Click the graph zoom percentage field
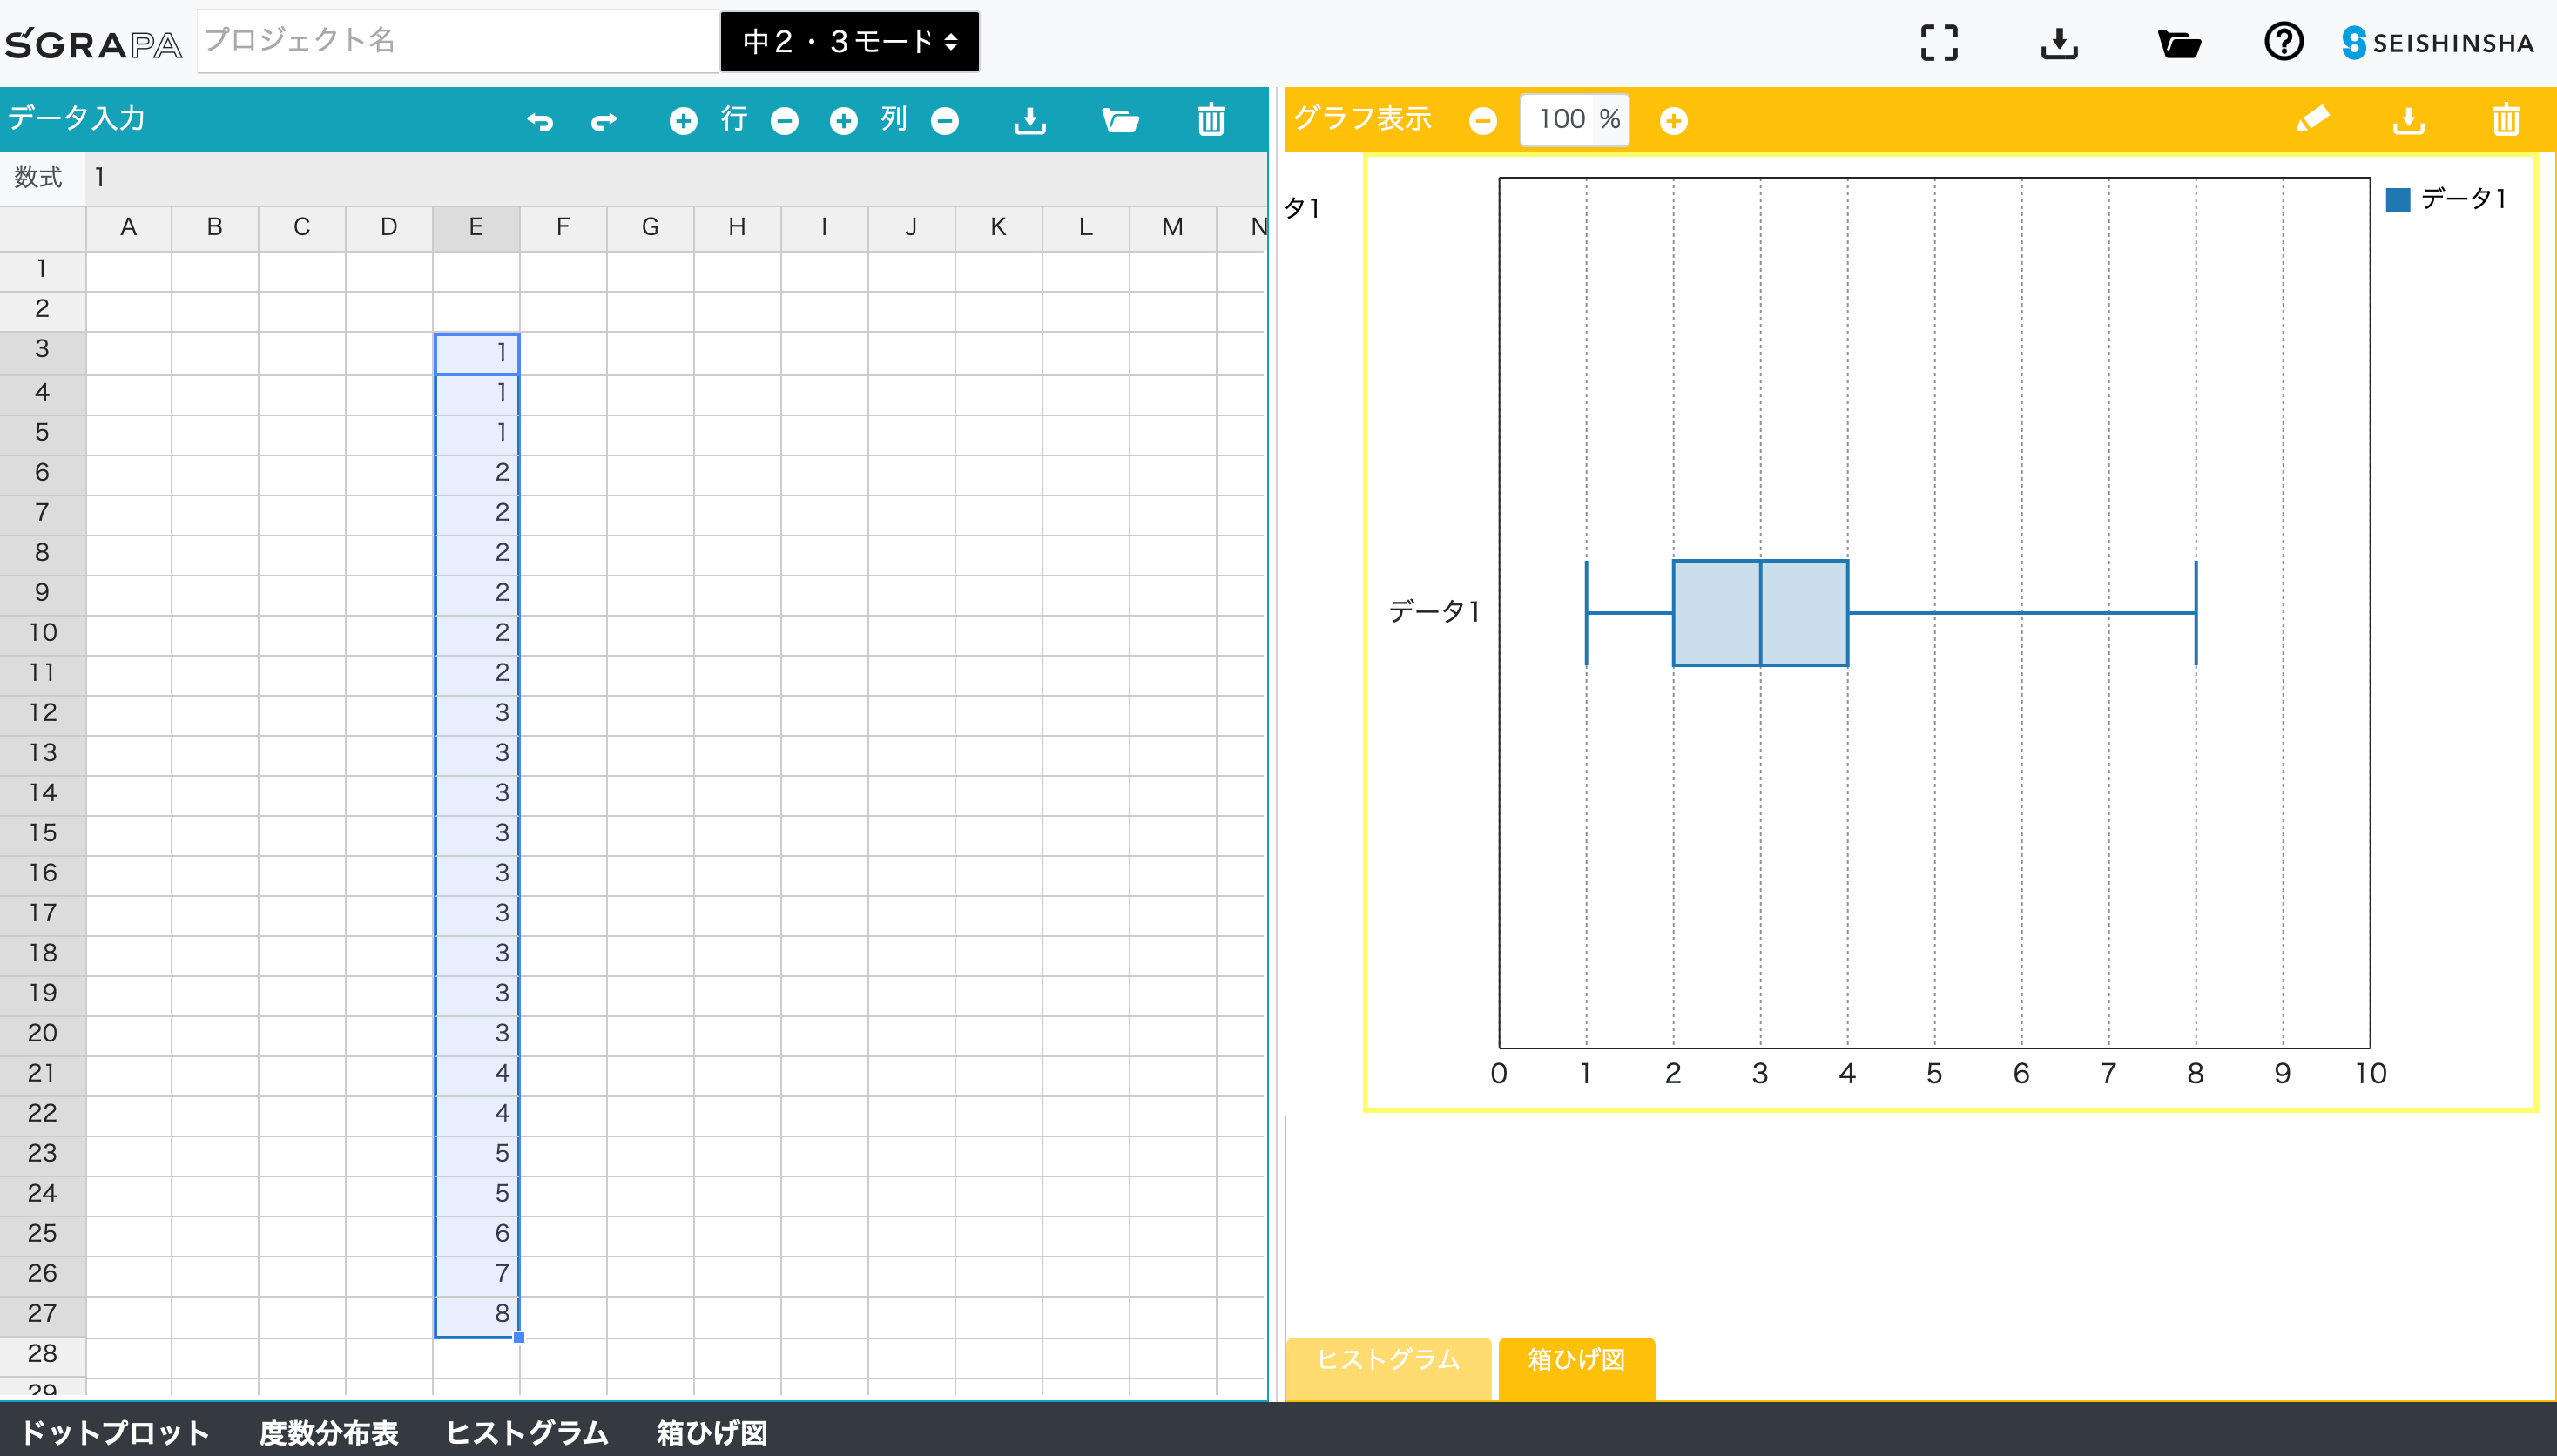This screenshot has height=1456, width=2557. pyautogui.click(x=1575, y=120)
